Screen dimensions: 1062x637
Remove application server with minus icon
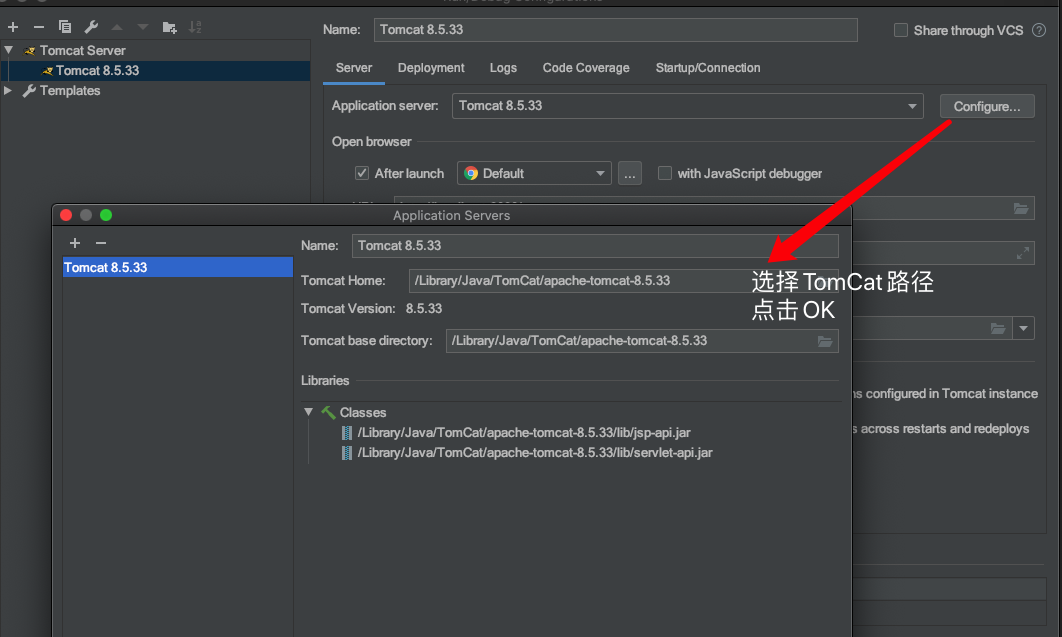[101, 243]
